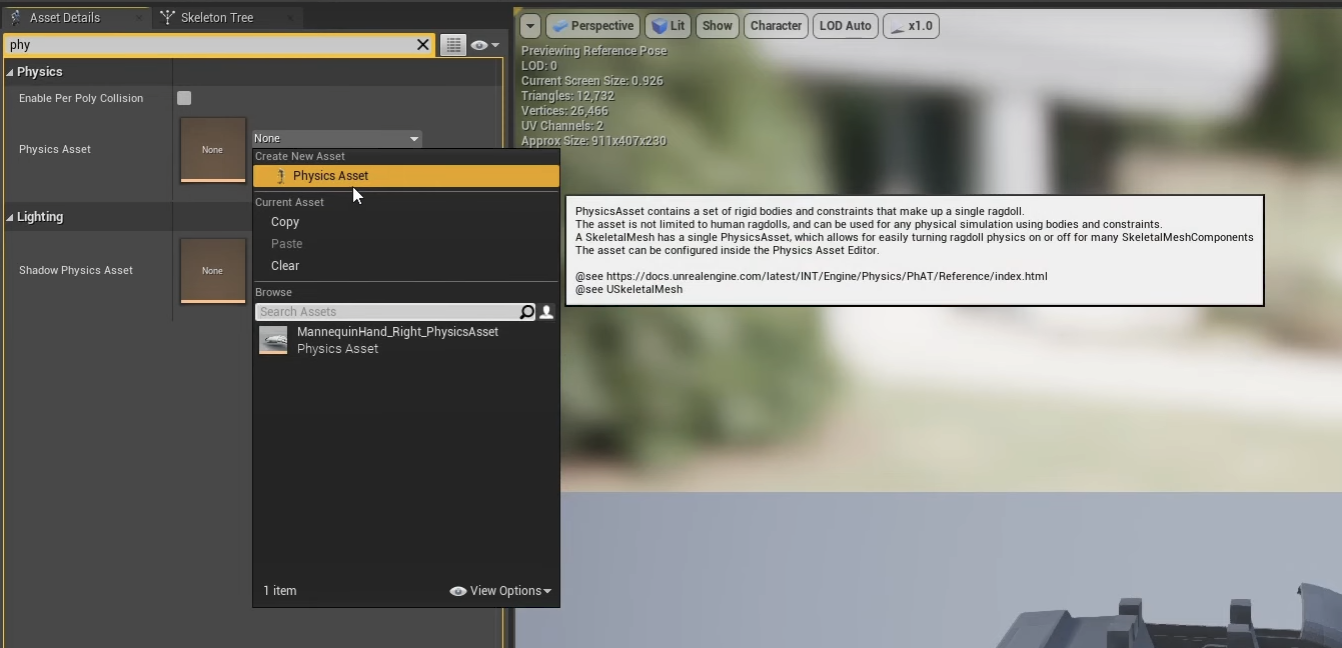This screenshot has width=1342, height=648.
Task: Click the magnifier icon in Search Assets
Action: point(527,312)
